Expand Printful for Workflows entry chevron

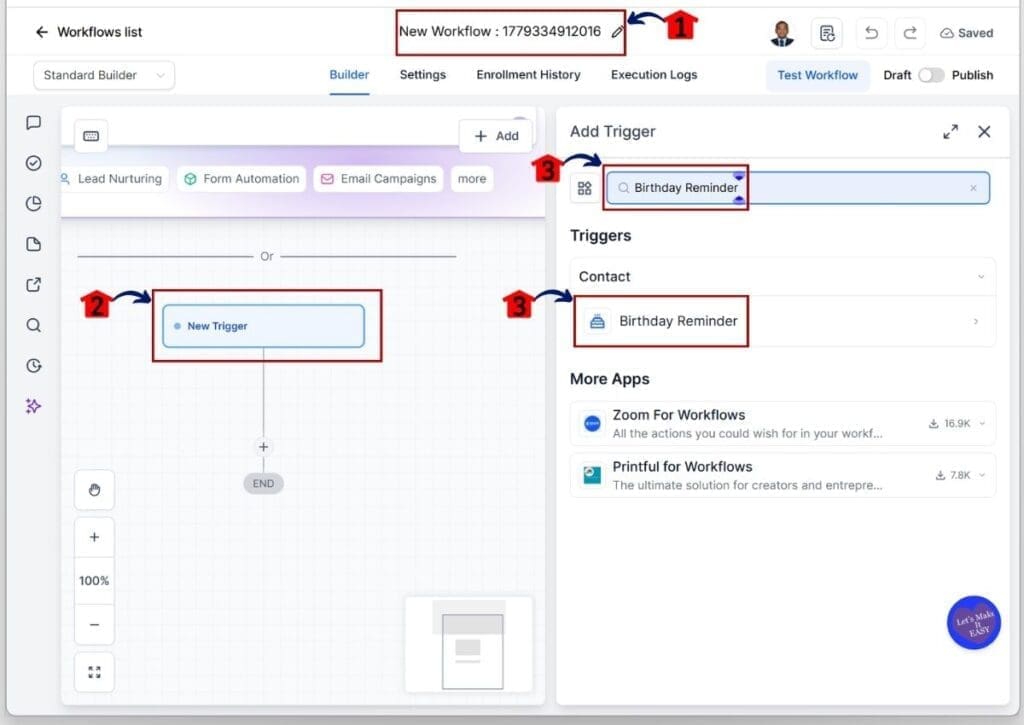[982, 475]
